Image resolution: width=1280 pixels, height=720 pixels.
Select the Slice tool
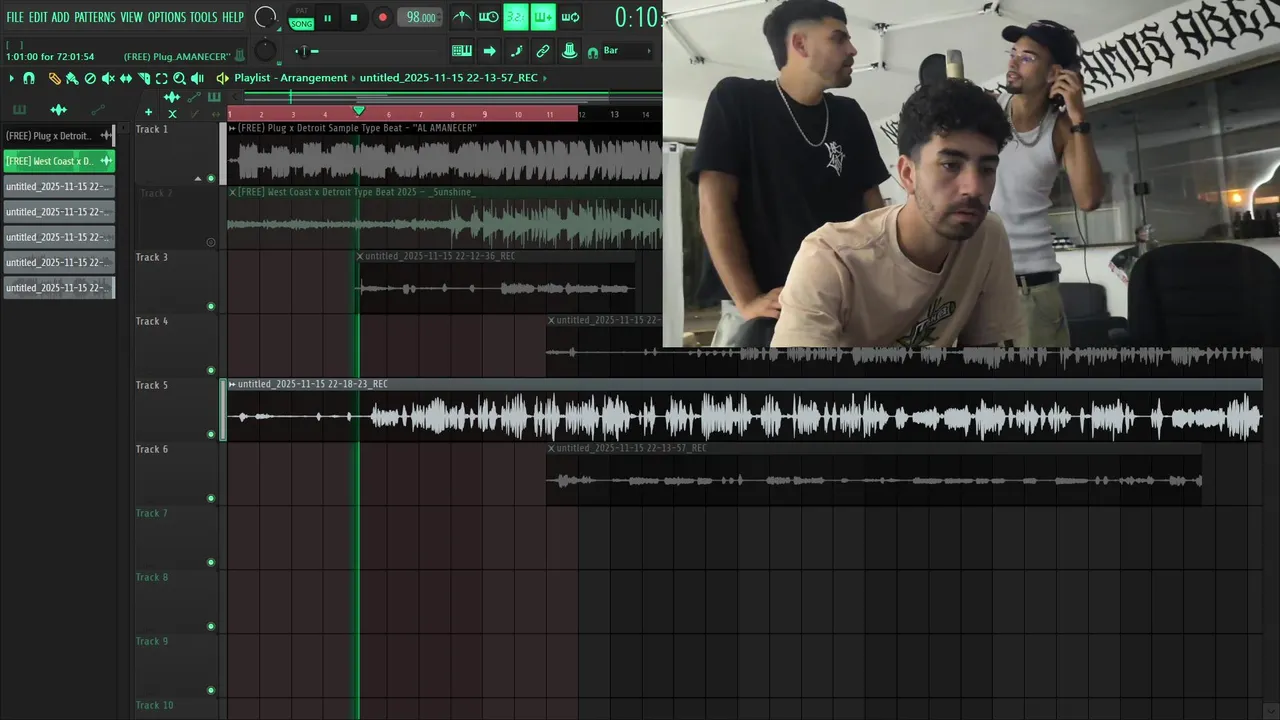144,78
